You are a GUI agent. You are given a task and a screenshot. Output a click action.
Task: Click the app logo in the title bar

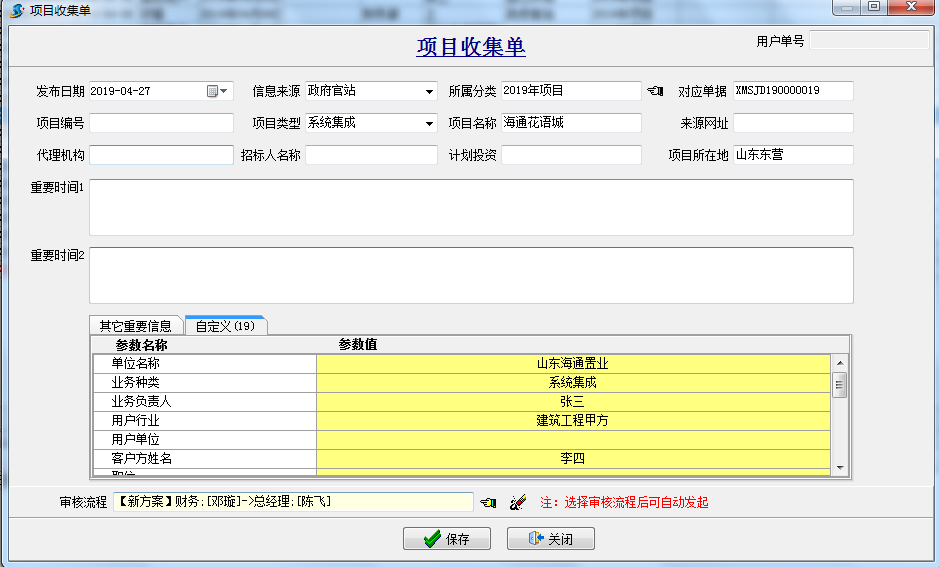[x=17, y=10]
